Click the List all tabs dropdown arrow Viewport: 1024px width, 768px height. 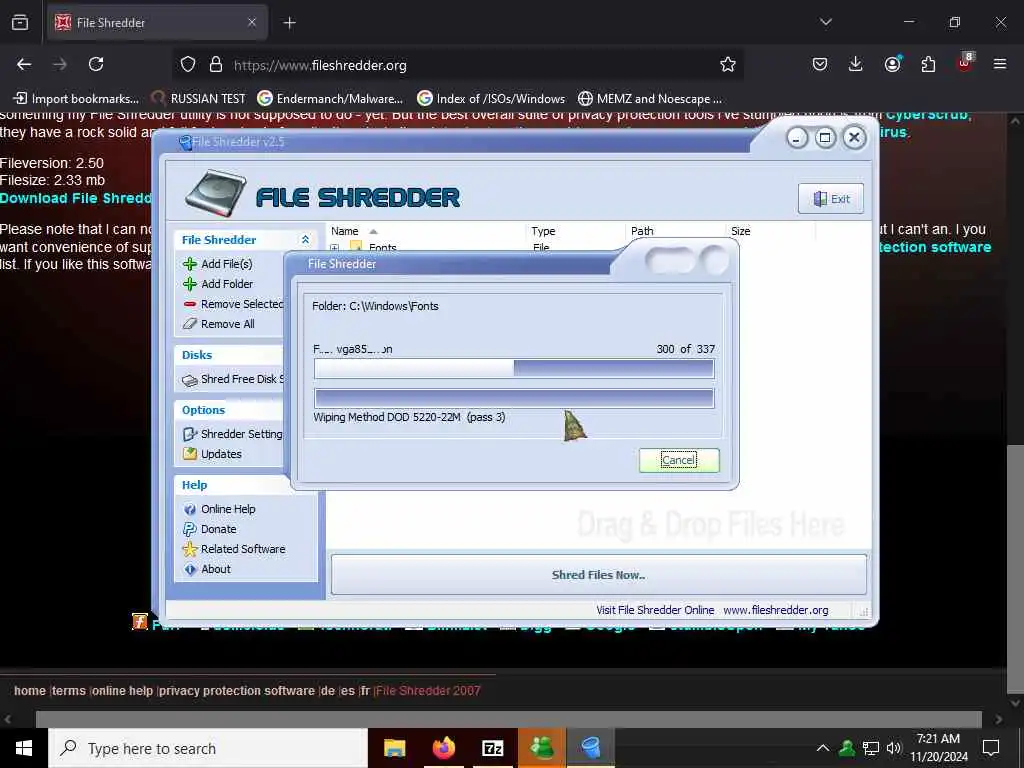[x=825, y=22]
